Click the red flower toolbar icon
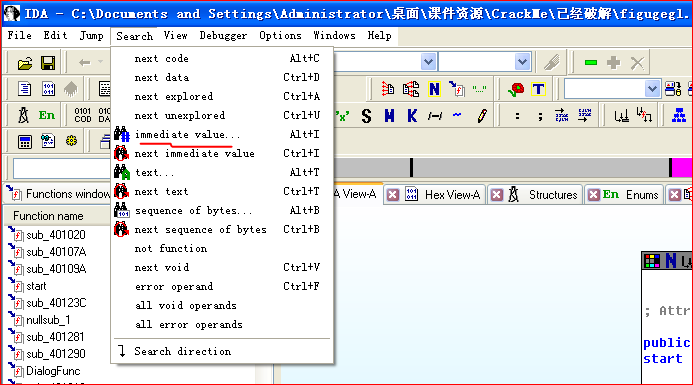Screen dimensions: 693x385 [516, 89]
